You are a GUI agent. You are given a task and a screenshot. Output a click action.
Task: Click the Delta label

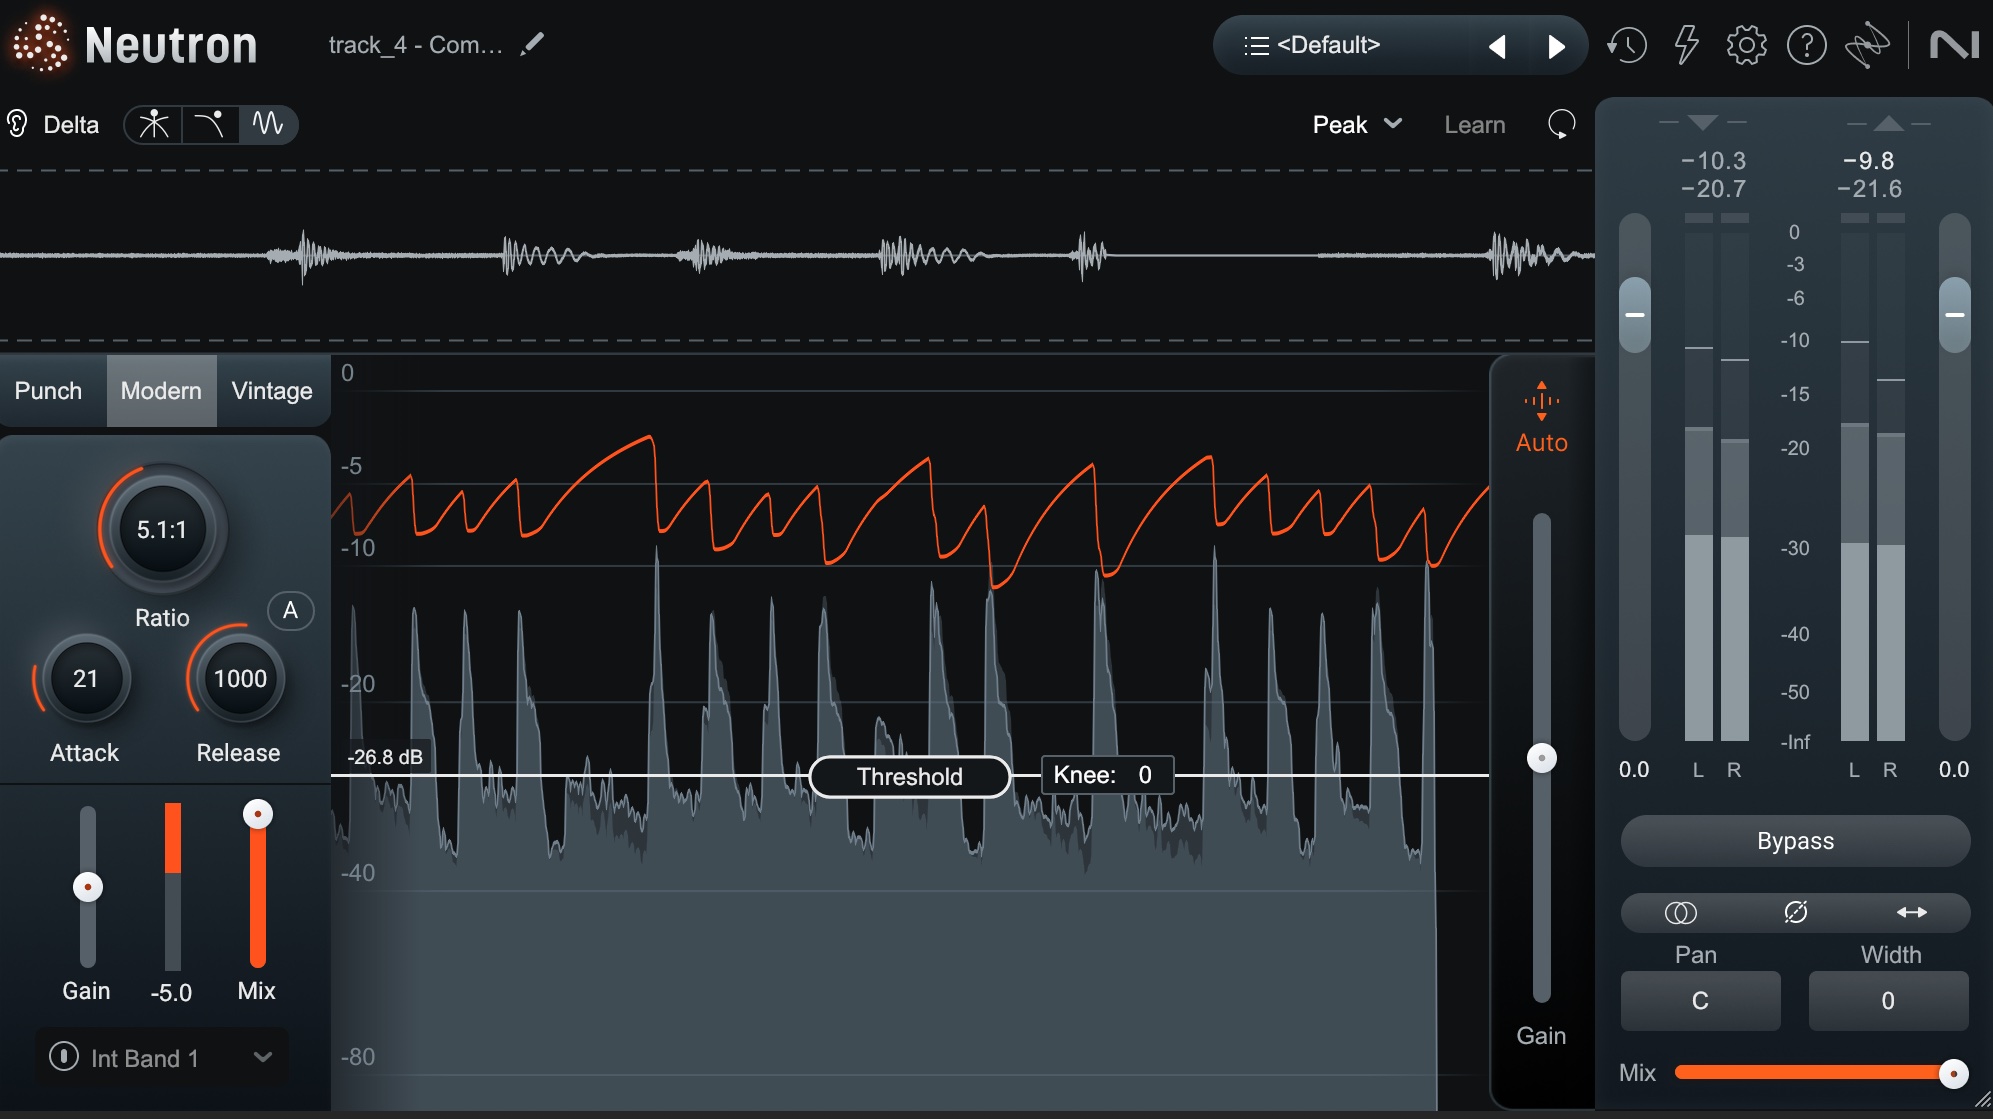coord(71,125)
